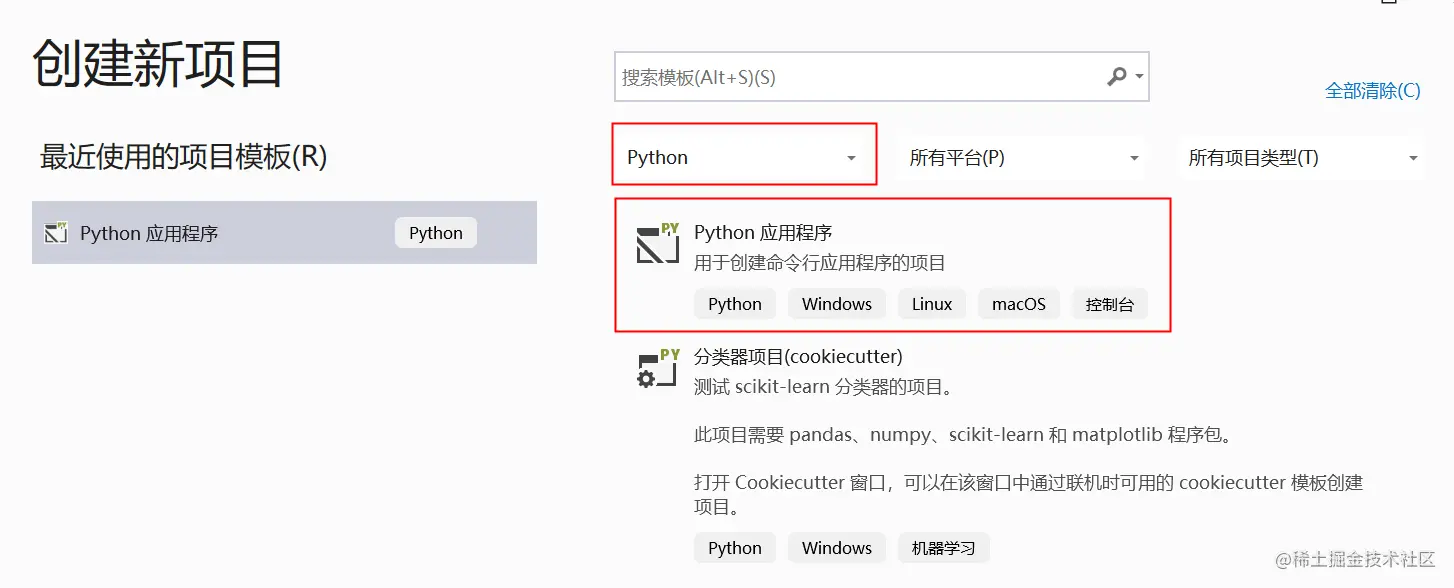The height and width of the screenshot is (588, 1454).
Task: Select the Python 应用程序 template title in results
Action: pyautogui.click(x=763, y=232)
